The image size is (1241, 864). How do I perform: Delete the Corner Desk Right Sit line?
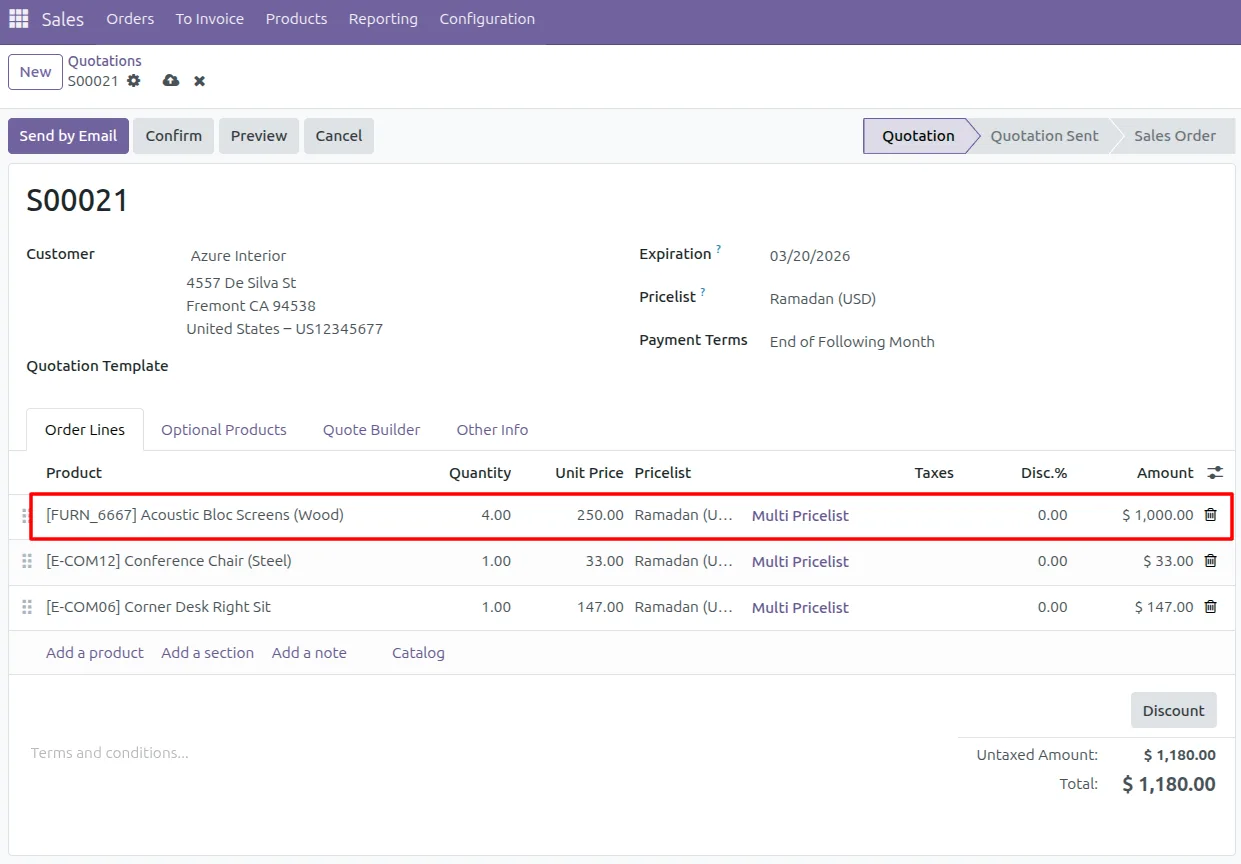tap(1211, 607)
